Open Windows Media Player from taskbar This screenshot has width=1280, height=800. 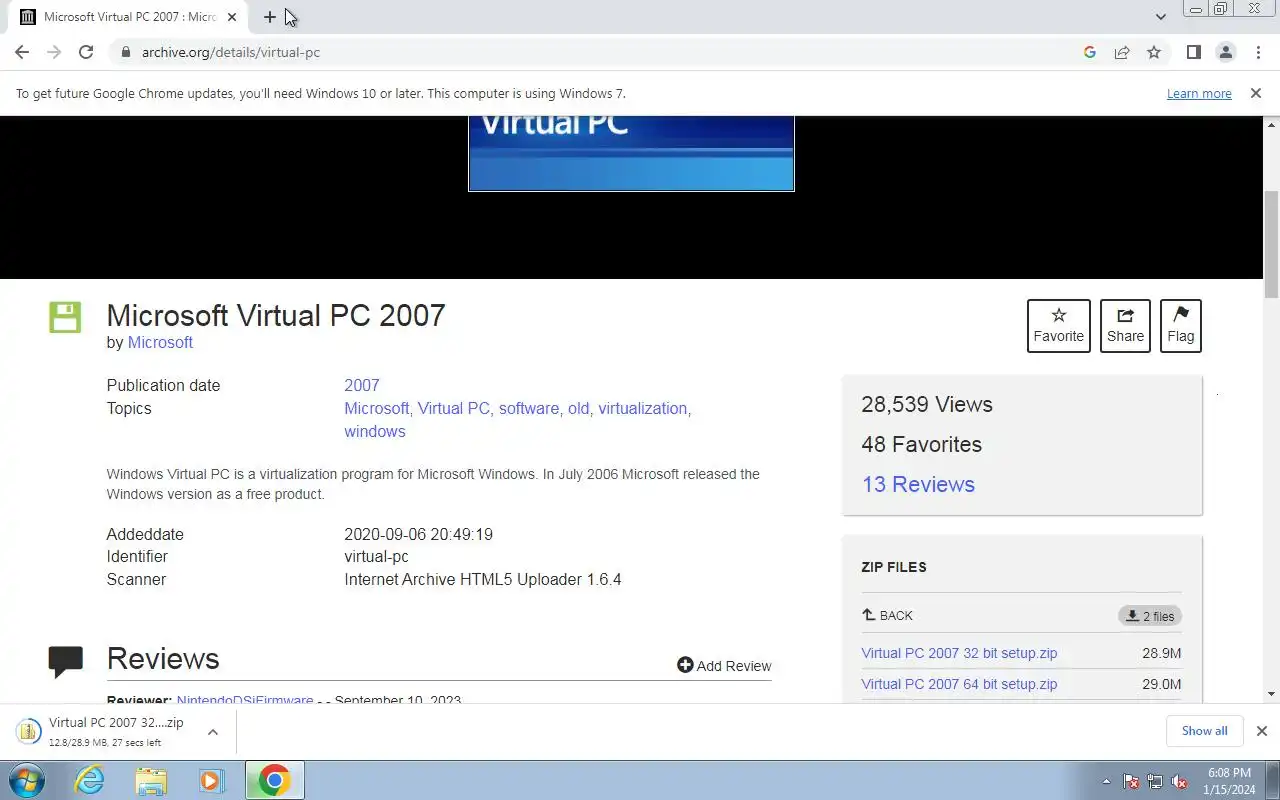point(212,780)
